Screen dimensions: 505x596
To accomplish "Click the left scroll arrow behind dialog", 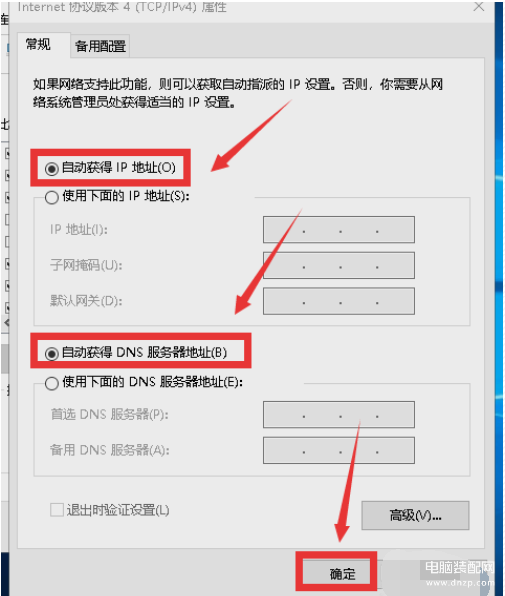I will (x=6, y=323).
